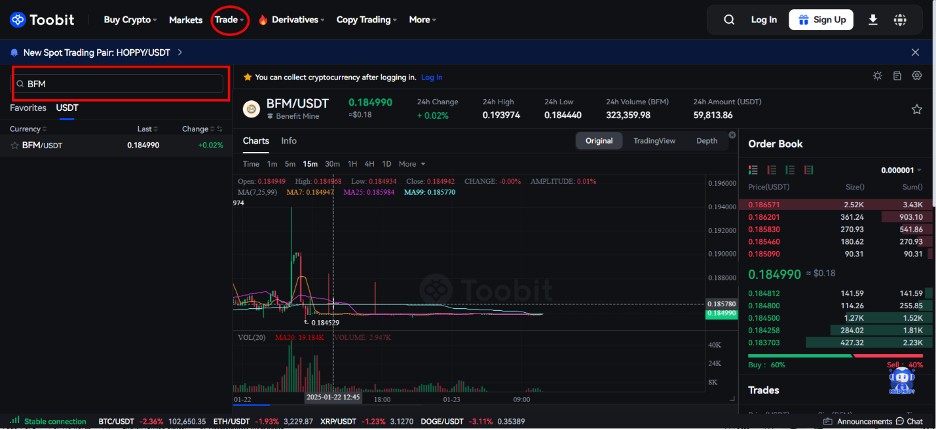Click the BFM coin logo
The width and height of the screenshot is (936, 430).
pos(252,109)
